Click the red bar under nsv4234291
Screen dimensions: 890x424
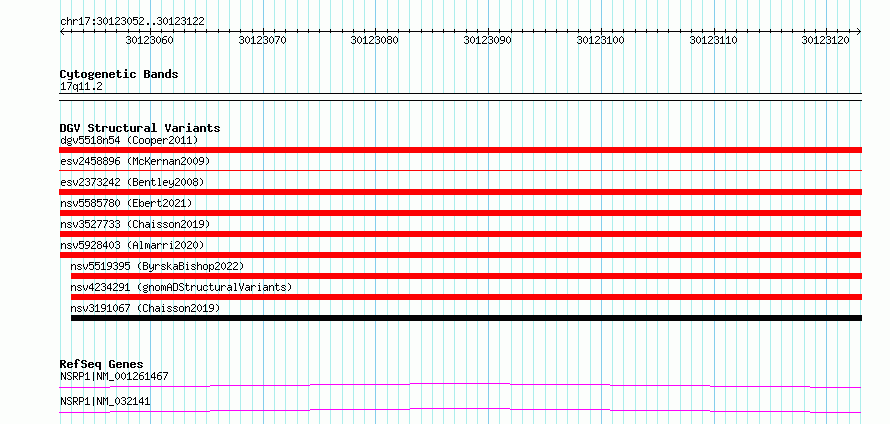467,297
